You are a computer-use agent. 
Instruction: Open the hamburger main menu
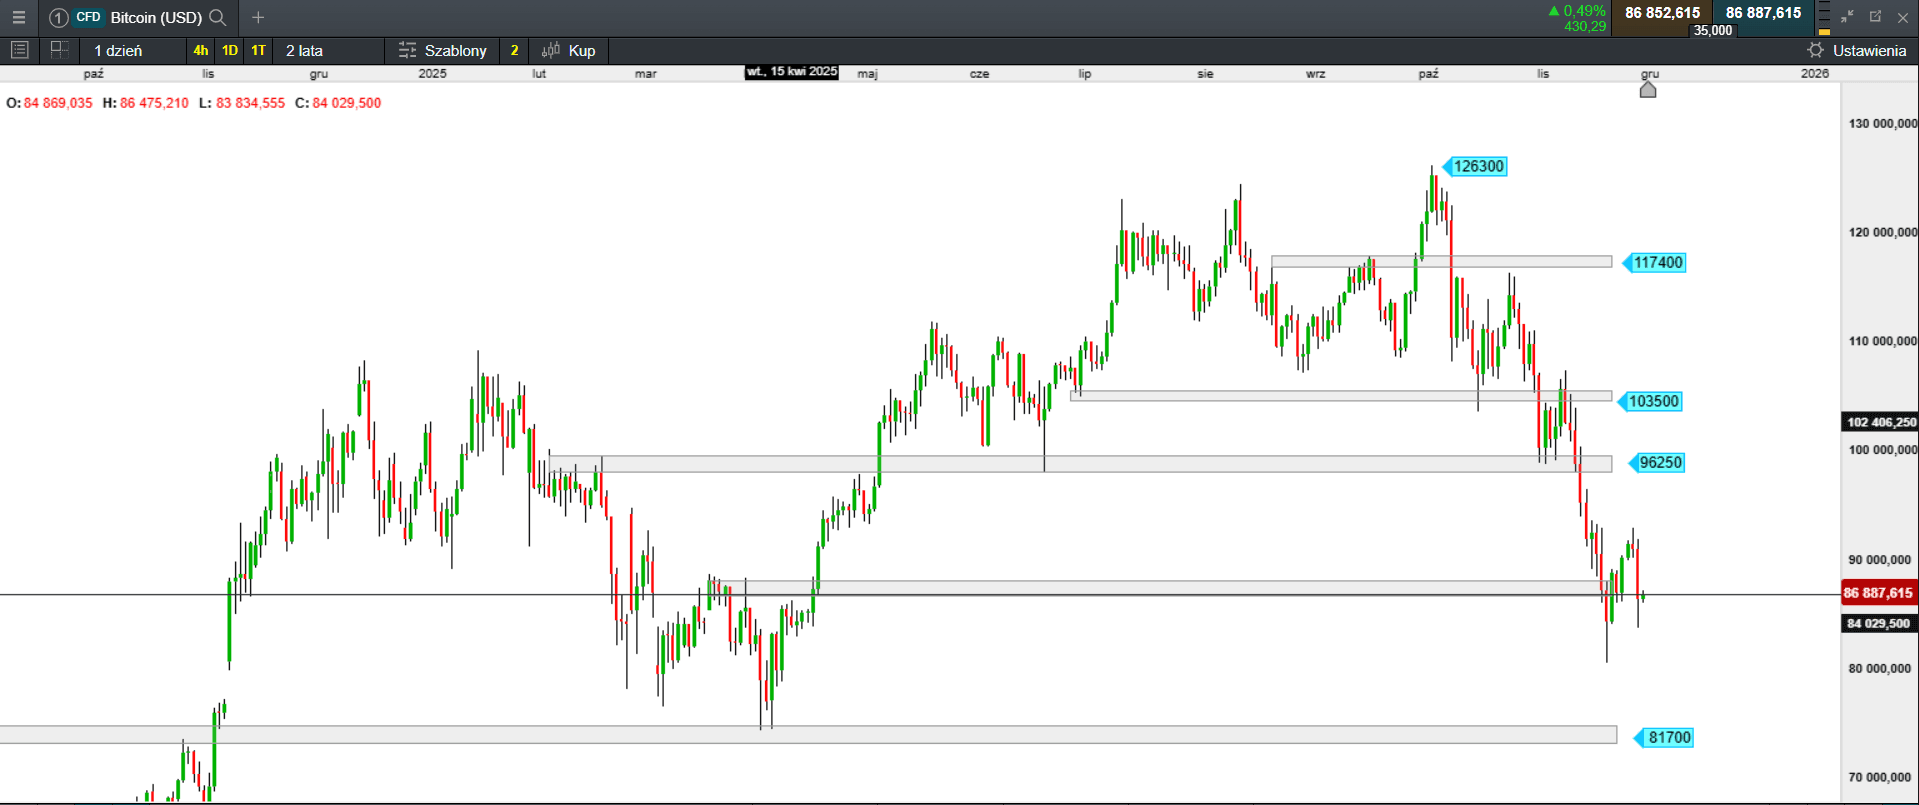click(18, 17)
